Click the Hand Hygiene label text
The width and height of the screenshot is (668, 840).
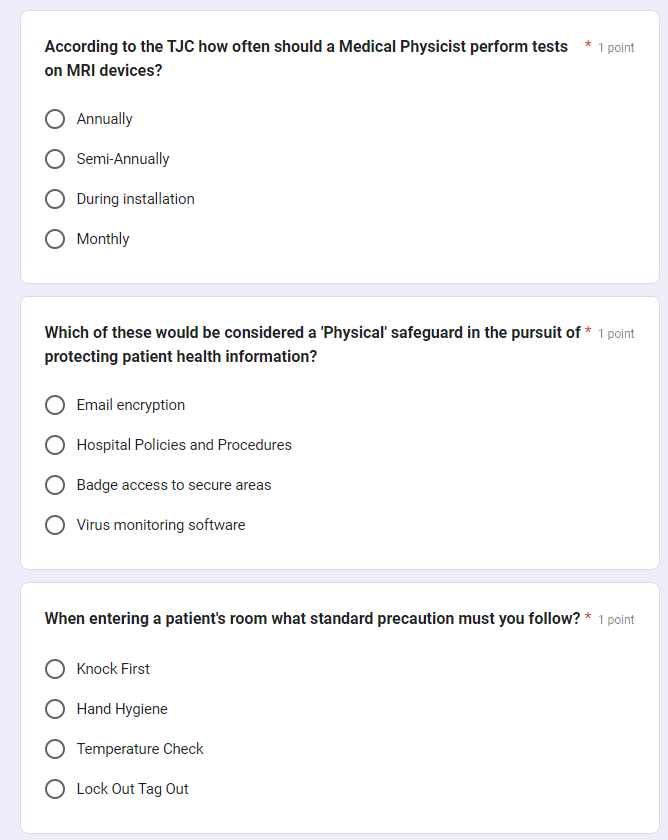tap(122, 709)
